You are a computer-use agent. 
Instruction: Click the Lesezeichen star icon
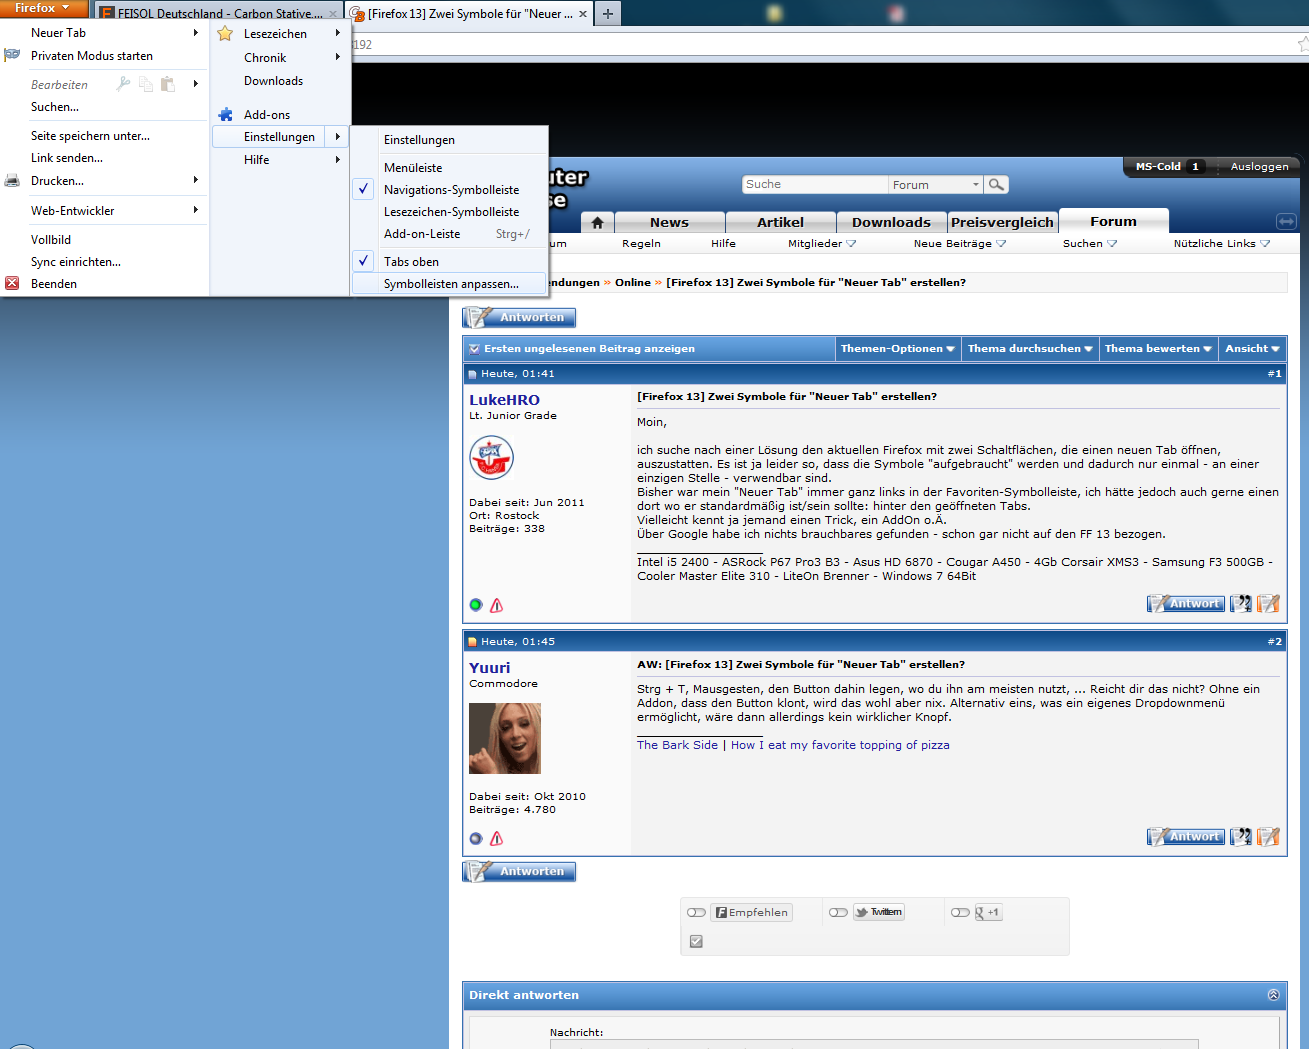[225, 34]
